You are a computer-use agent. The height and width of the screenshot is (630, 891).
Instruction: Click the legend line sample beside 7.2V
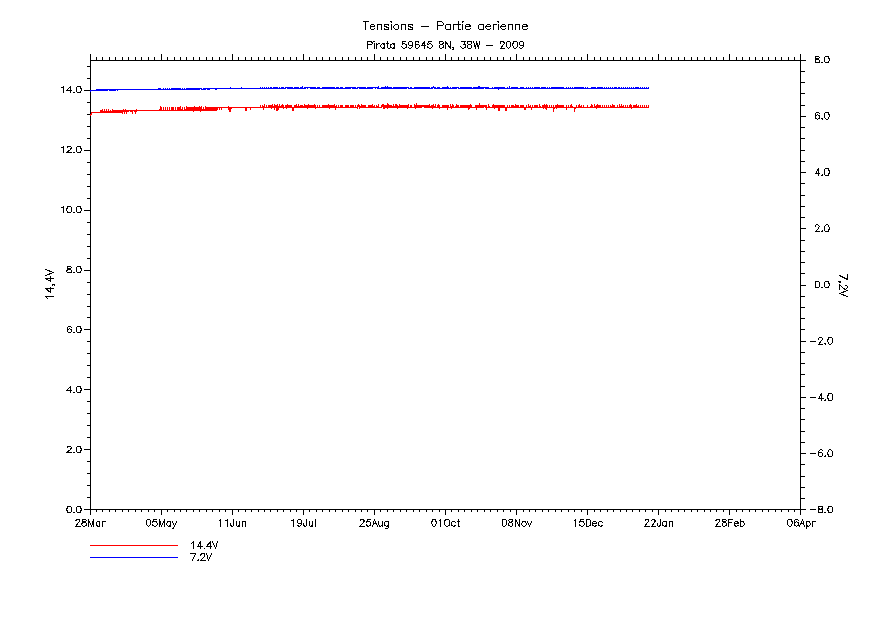pos(133,557)
